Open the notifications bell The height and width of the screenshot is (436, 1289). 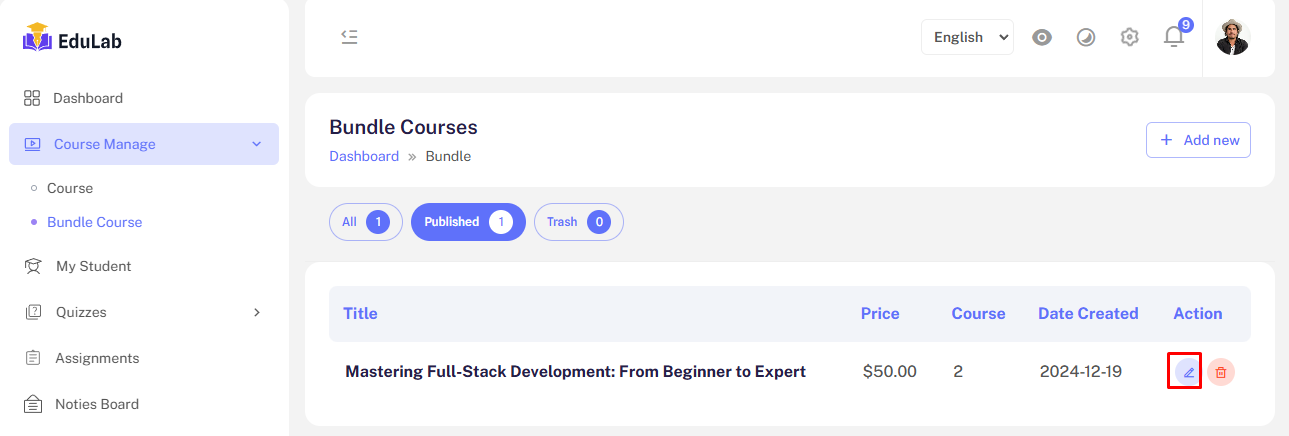click(1174, 37)
